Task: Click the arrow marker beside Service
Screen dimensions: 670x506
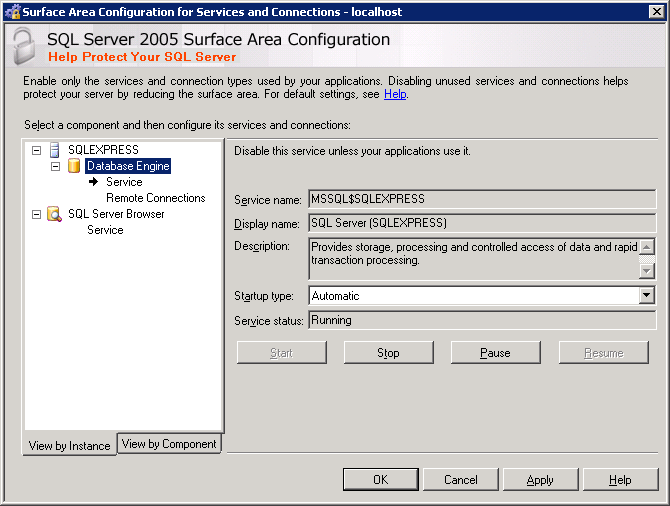Action: click(93, 182)
